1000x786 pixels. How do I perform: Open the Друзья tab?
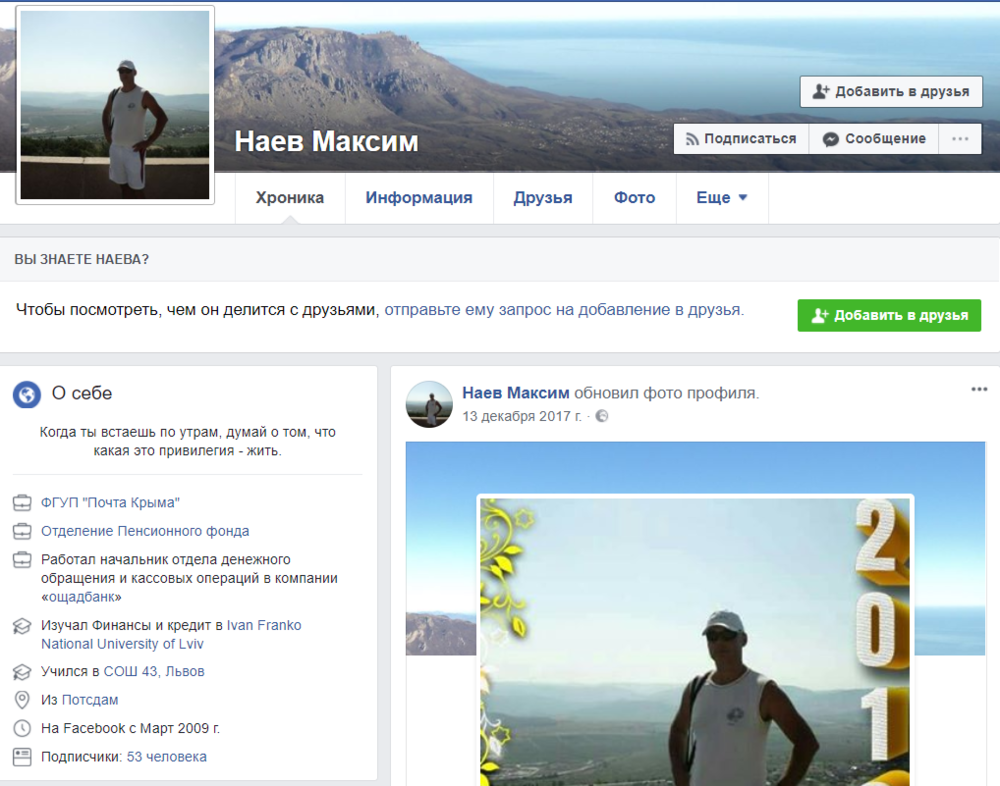543,198
